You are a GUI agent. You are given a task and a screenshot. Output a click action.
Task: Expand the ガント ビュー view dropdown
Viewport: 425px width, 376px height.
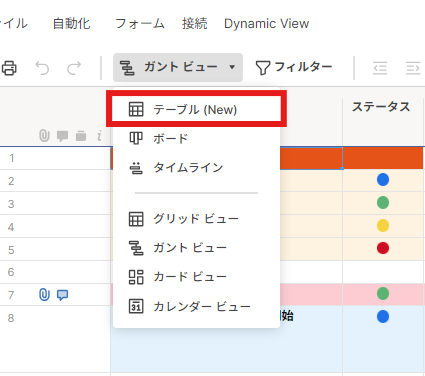(x=178, y=67)
